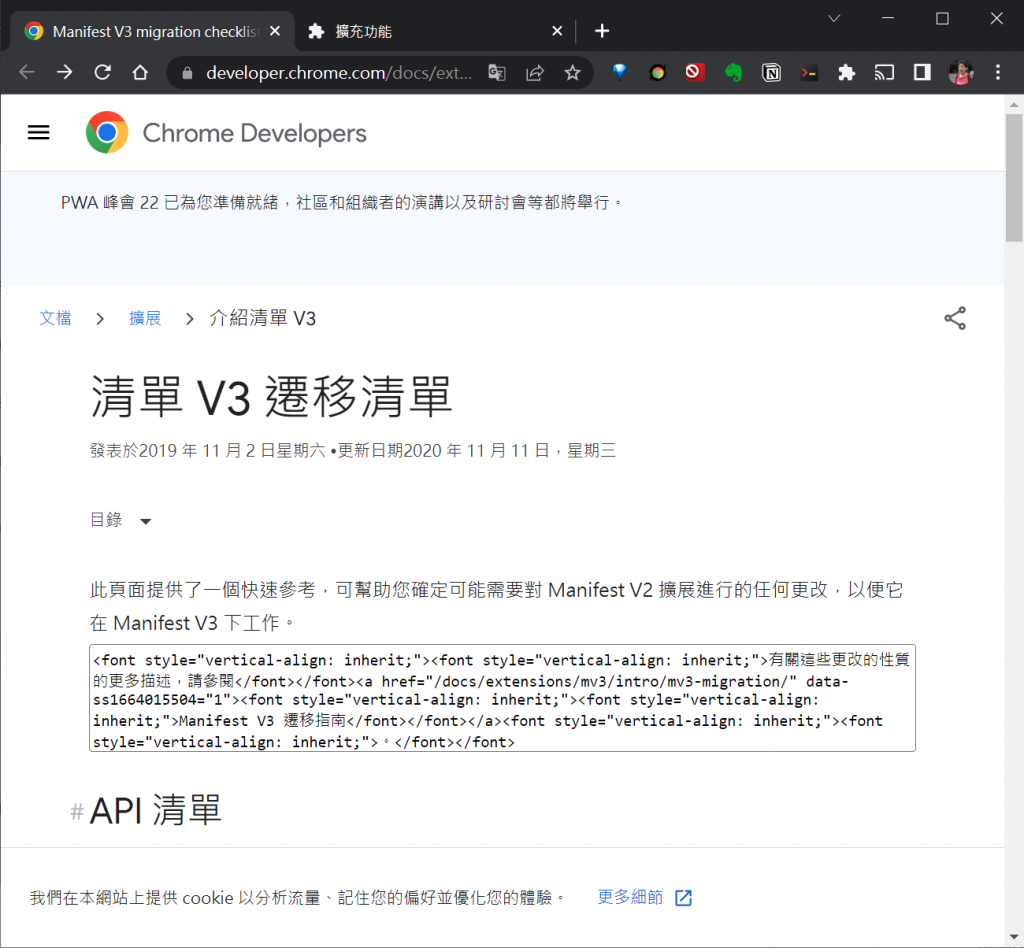View site security lock info
Screen dimensions: 1024x948
click(x=187, y=72)
